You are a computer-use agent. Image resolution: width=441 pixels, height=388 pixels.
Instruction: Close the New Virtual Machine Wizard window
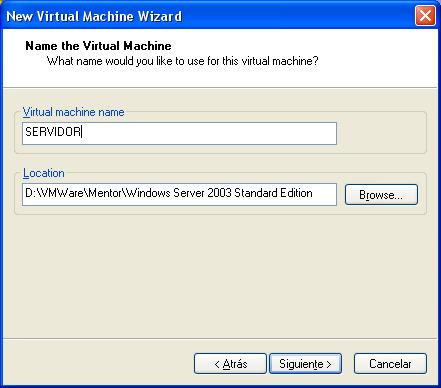click(x=425, y=15)
